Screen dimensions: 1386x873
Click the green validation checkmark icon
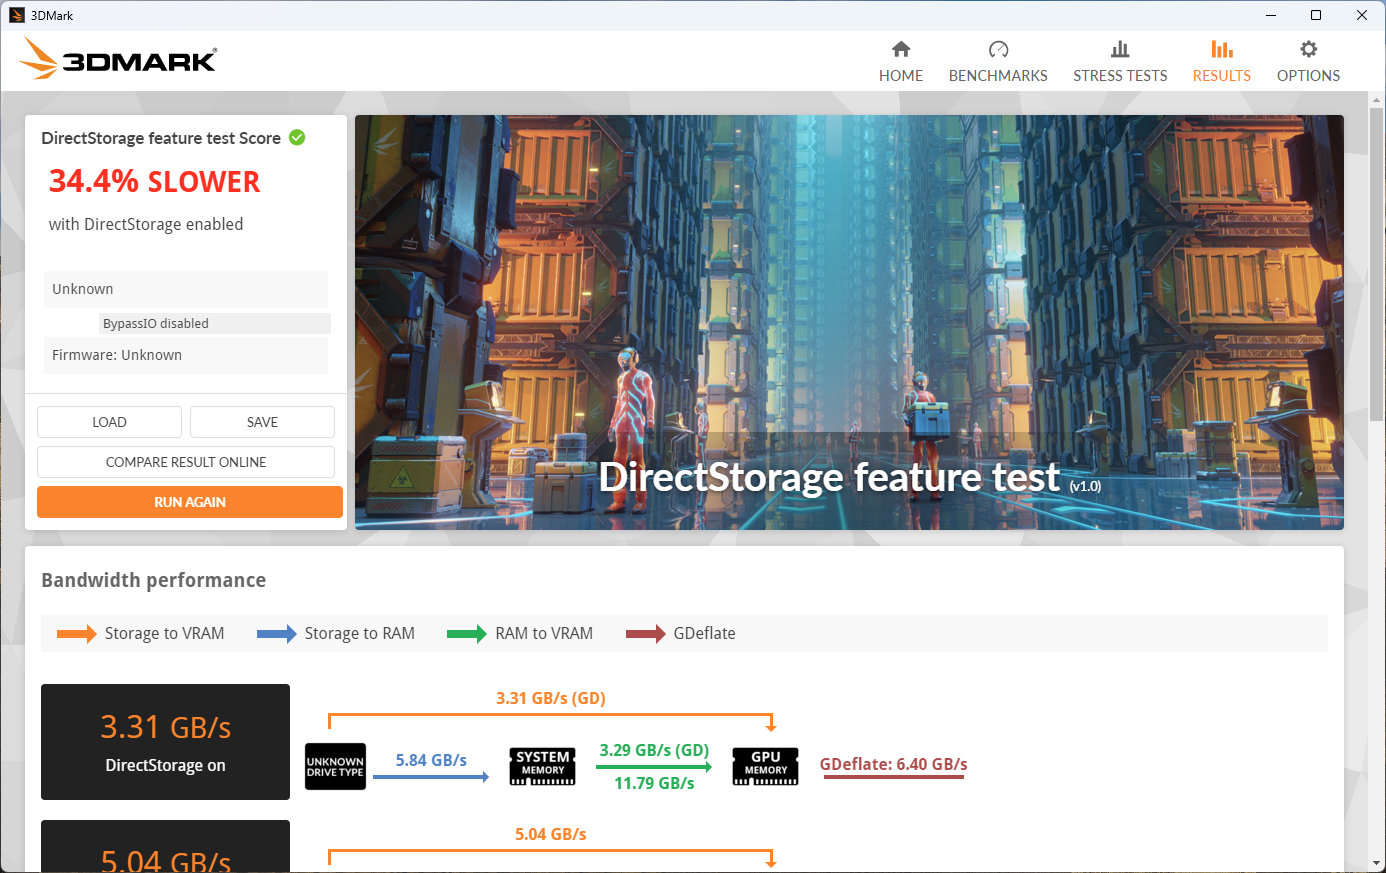[297, 138]
